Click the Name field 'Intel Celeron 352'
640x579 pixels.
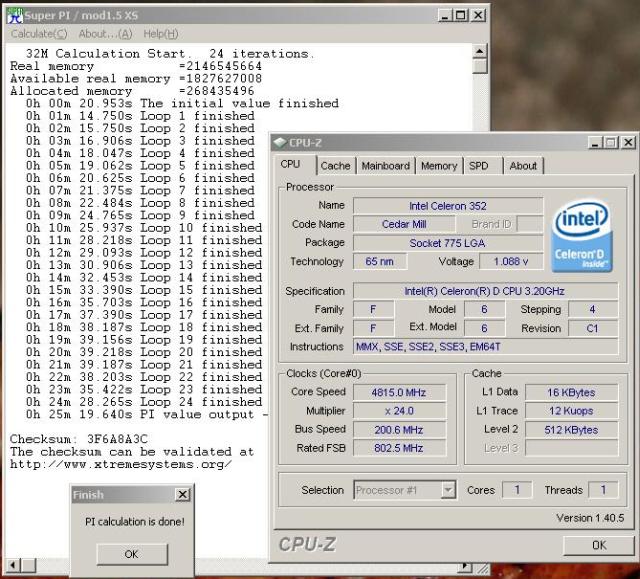coord(448,206)
